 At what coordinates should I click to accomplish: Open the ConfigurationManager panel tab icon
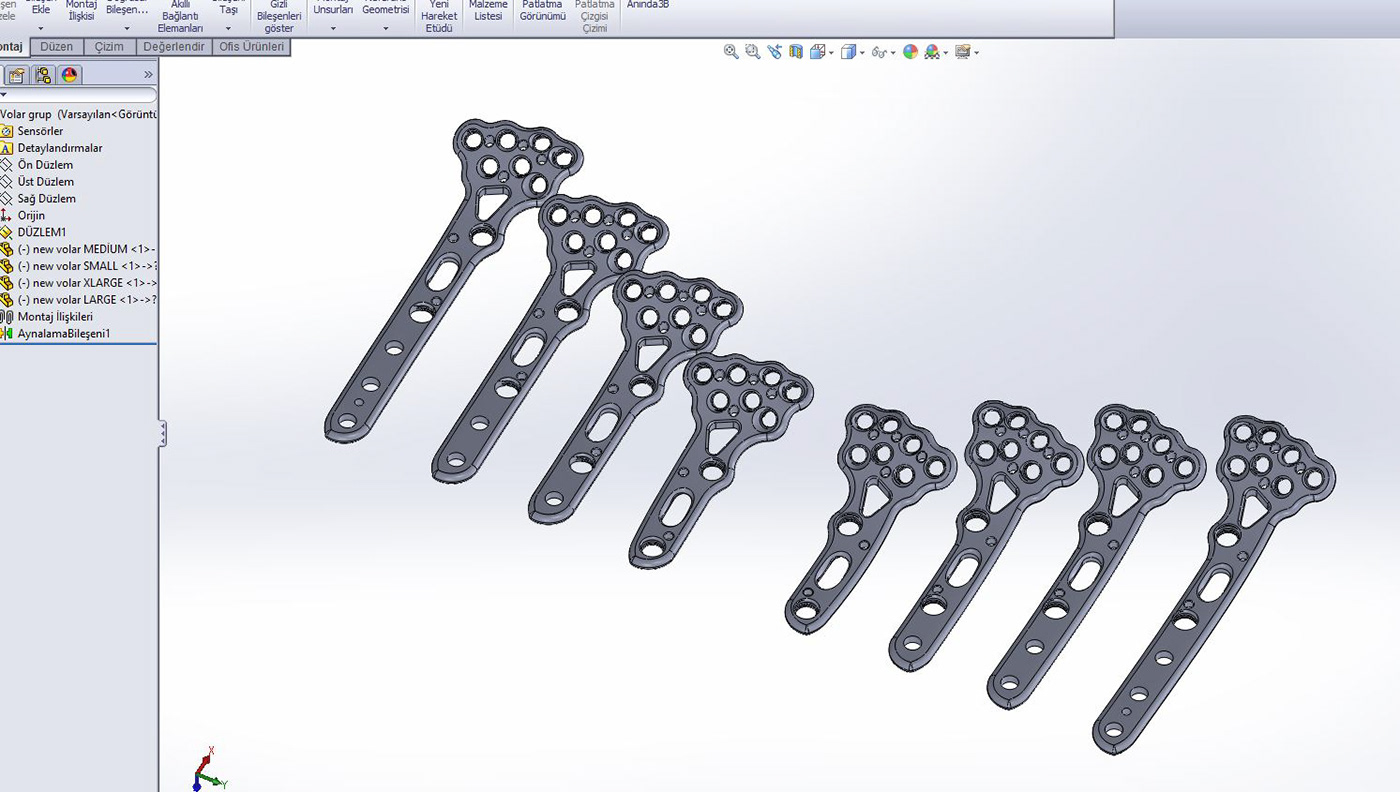[43, 75]
